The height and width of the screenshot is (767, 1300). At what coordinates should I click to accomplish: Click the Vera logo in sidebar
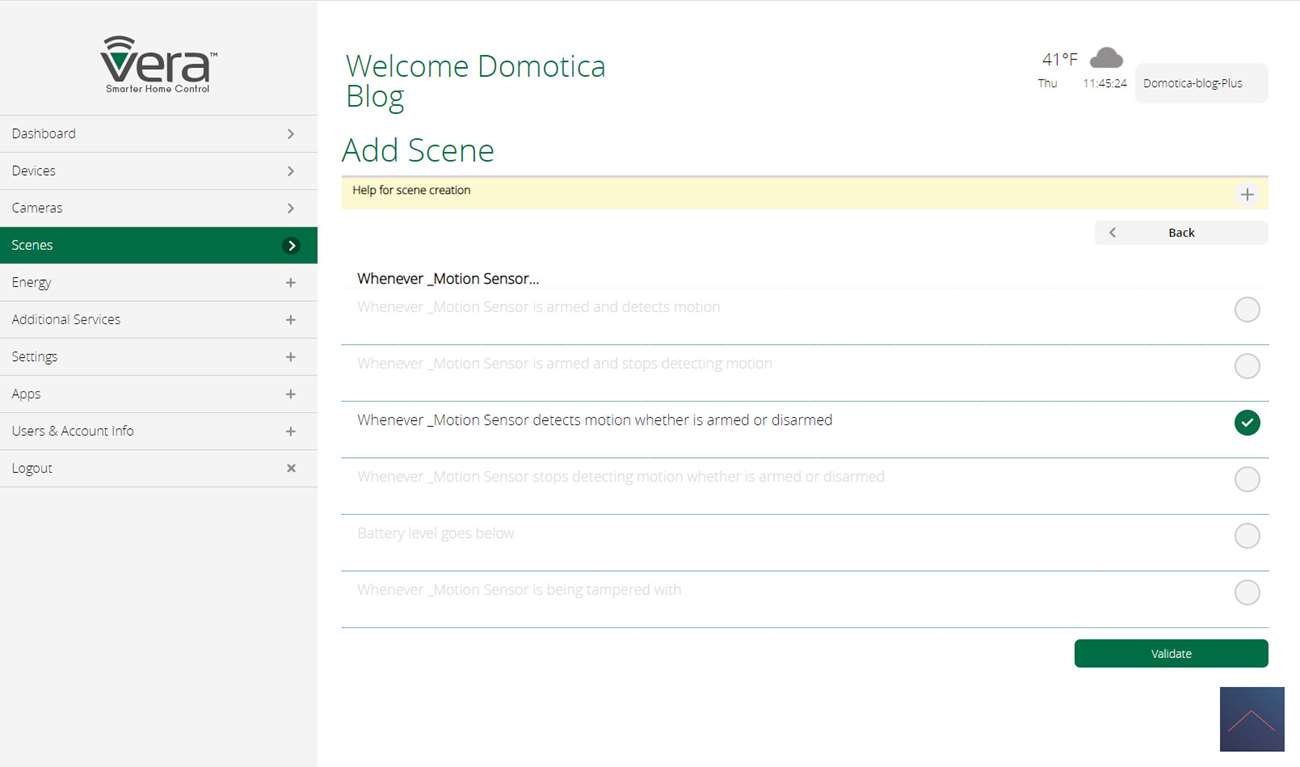coord(158,64)
